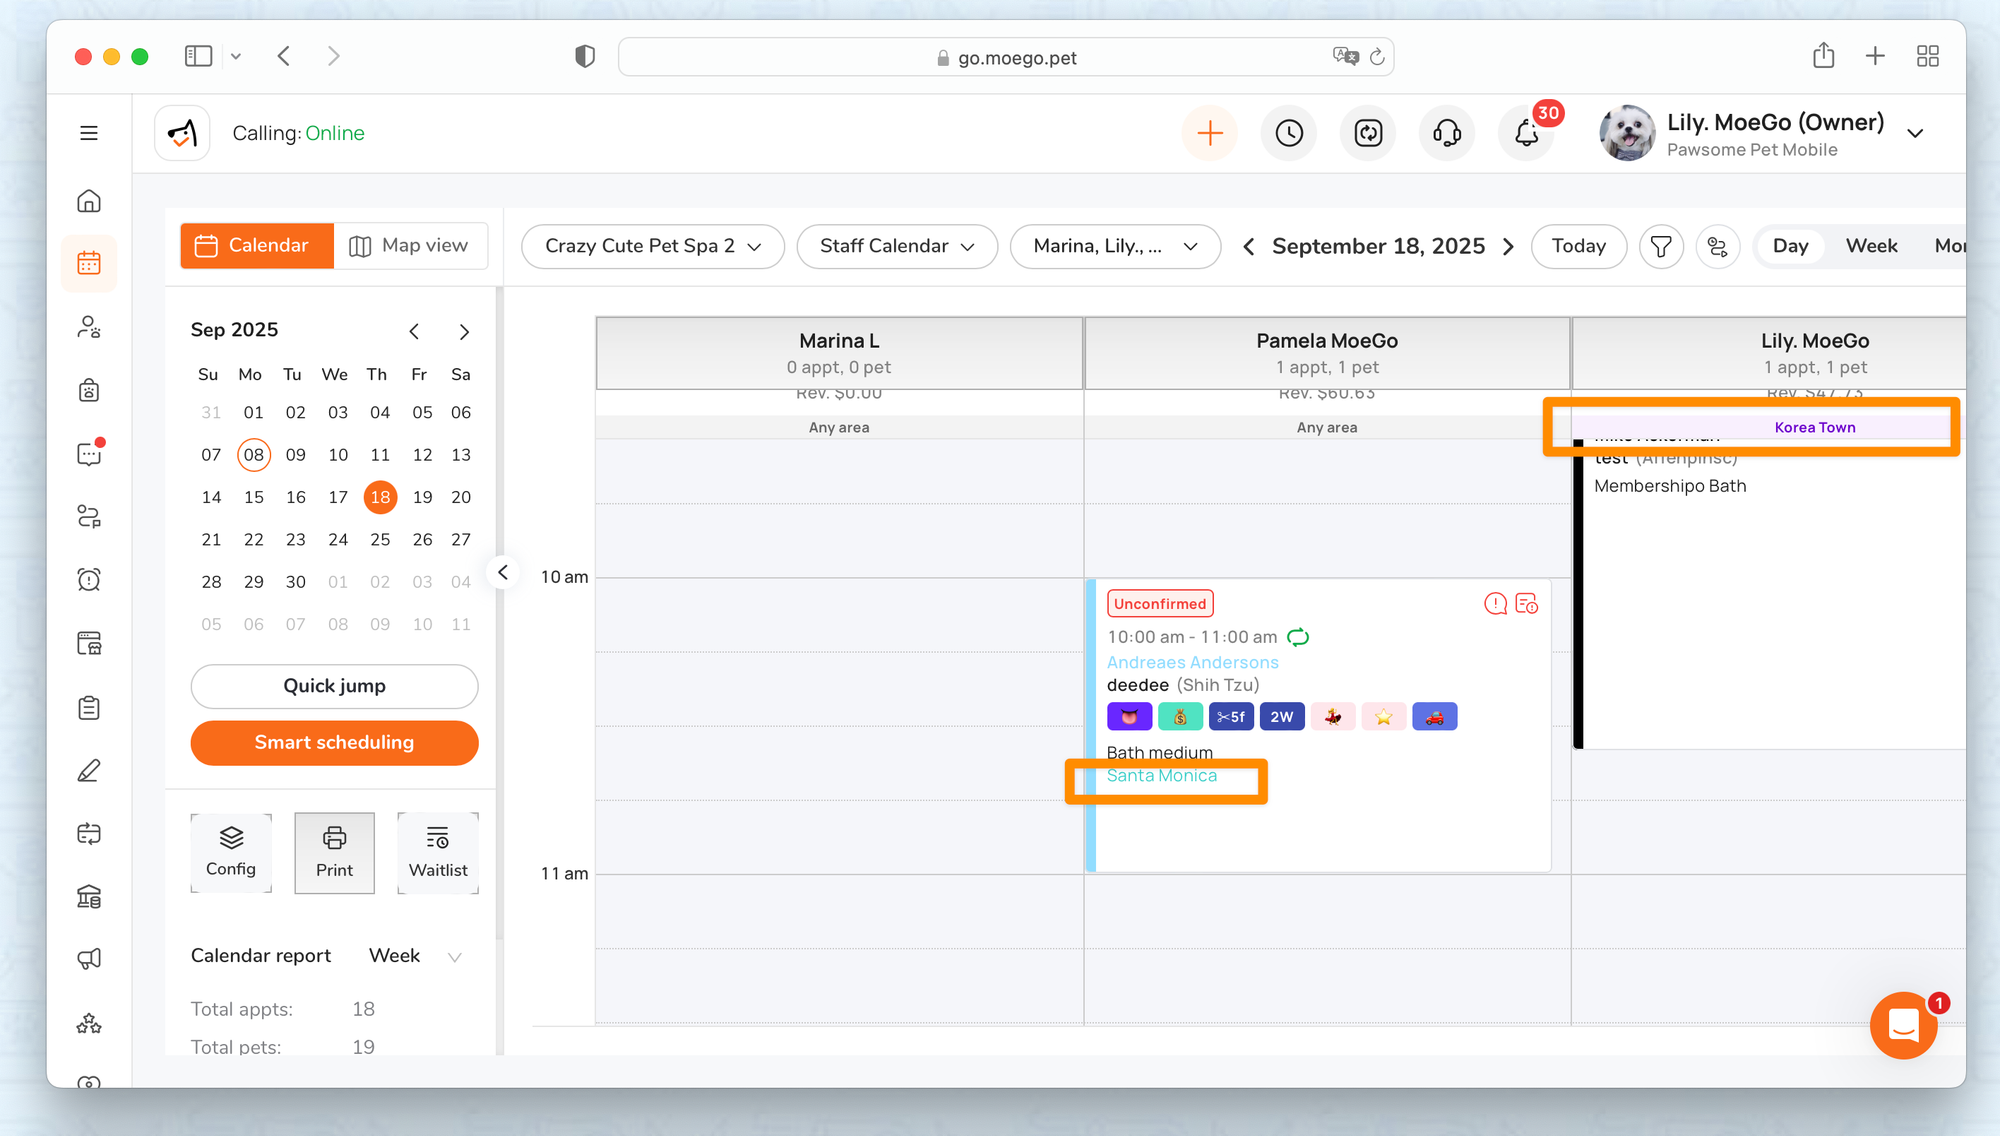Click the Smart scheduling button
The image size is (2000, 1136).
tap(334, 742)
